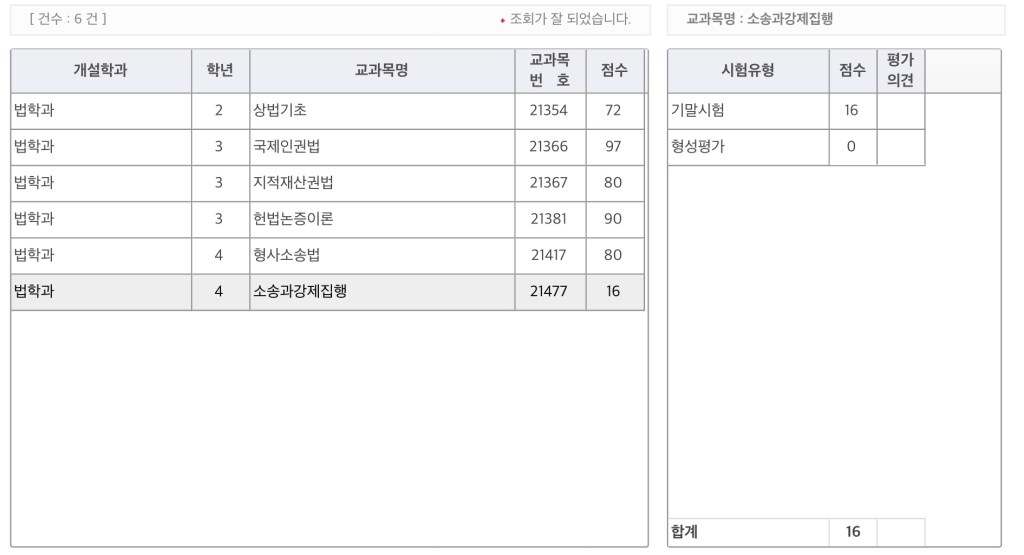Click course number 21366 cell
Screen dimensions: 1024x555
549,147
